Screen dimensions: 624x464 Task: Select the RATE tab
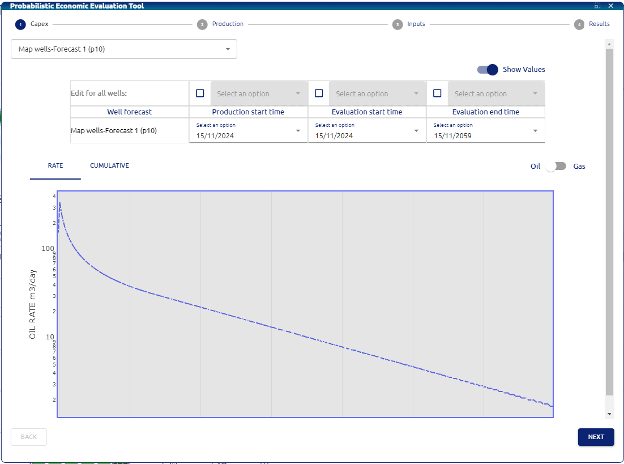point(56,166)
